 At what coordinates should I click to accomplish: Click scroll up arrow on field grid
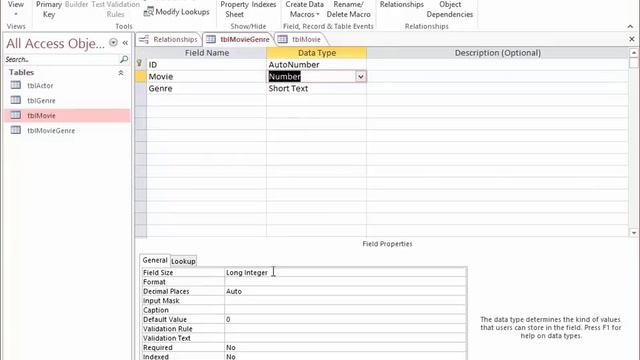633,53
